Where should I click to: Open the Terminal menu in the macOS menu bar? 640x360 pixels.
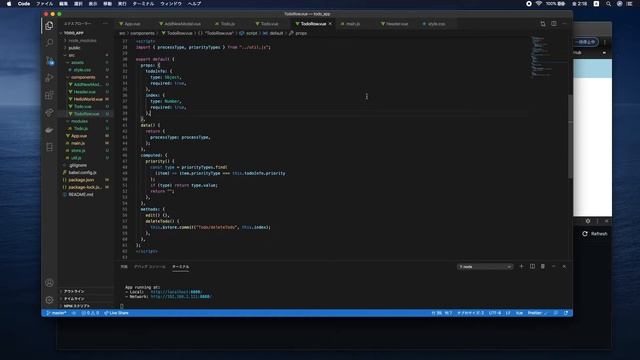pos(143,4)
